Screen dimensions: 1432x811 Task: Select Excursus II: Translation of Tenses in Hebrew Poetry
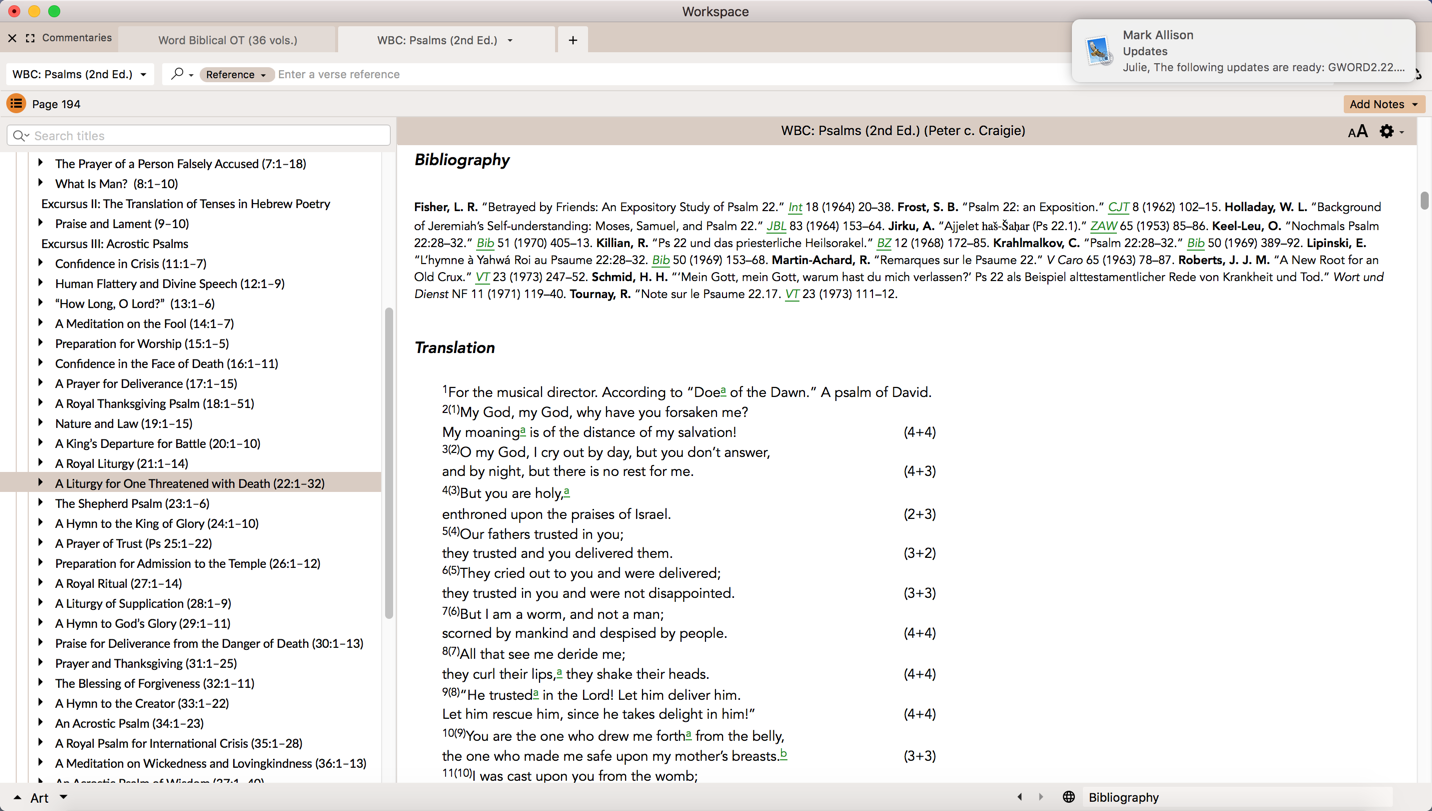185,203
